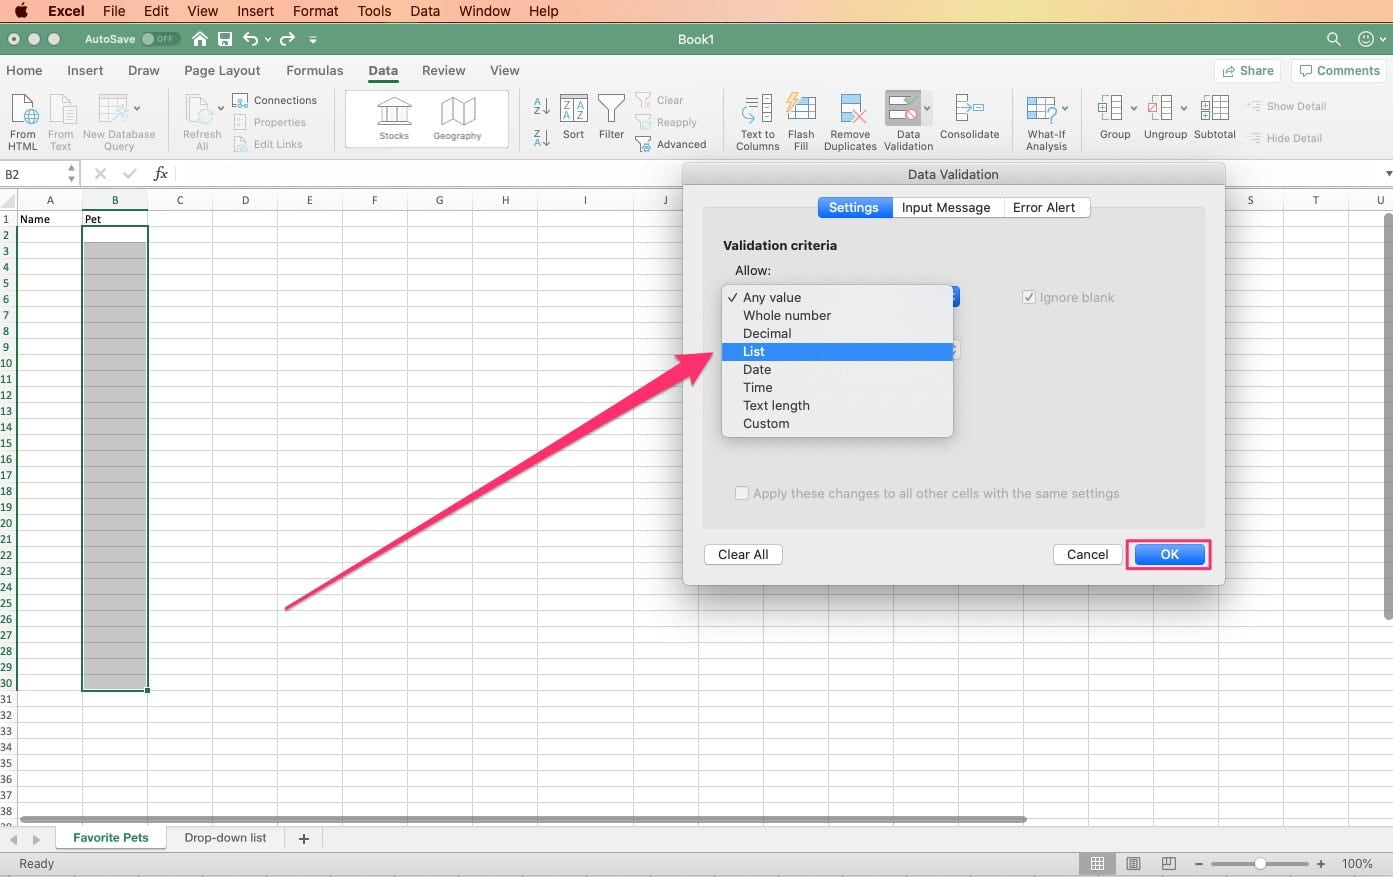The image size is (1393, 877).
Task: Choose Custom in Allow list
Action: click(x=838, y=424)
